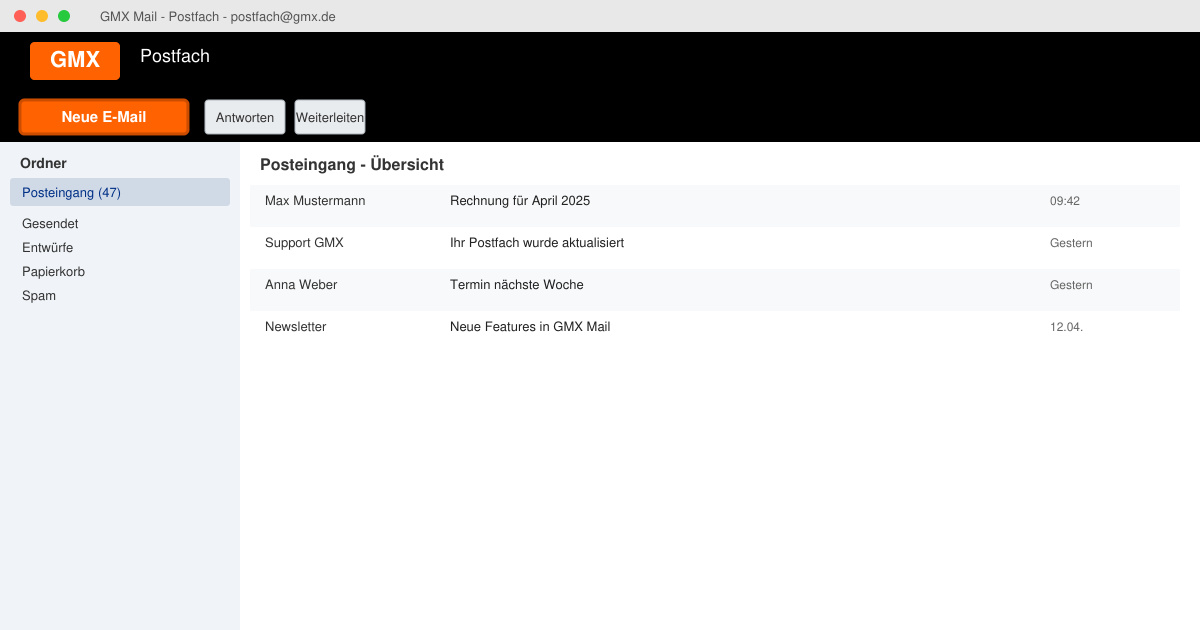Minimize the window with yellow button
The image size is (1200, 630).
point(42,16)
